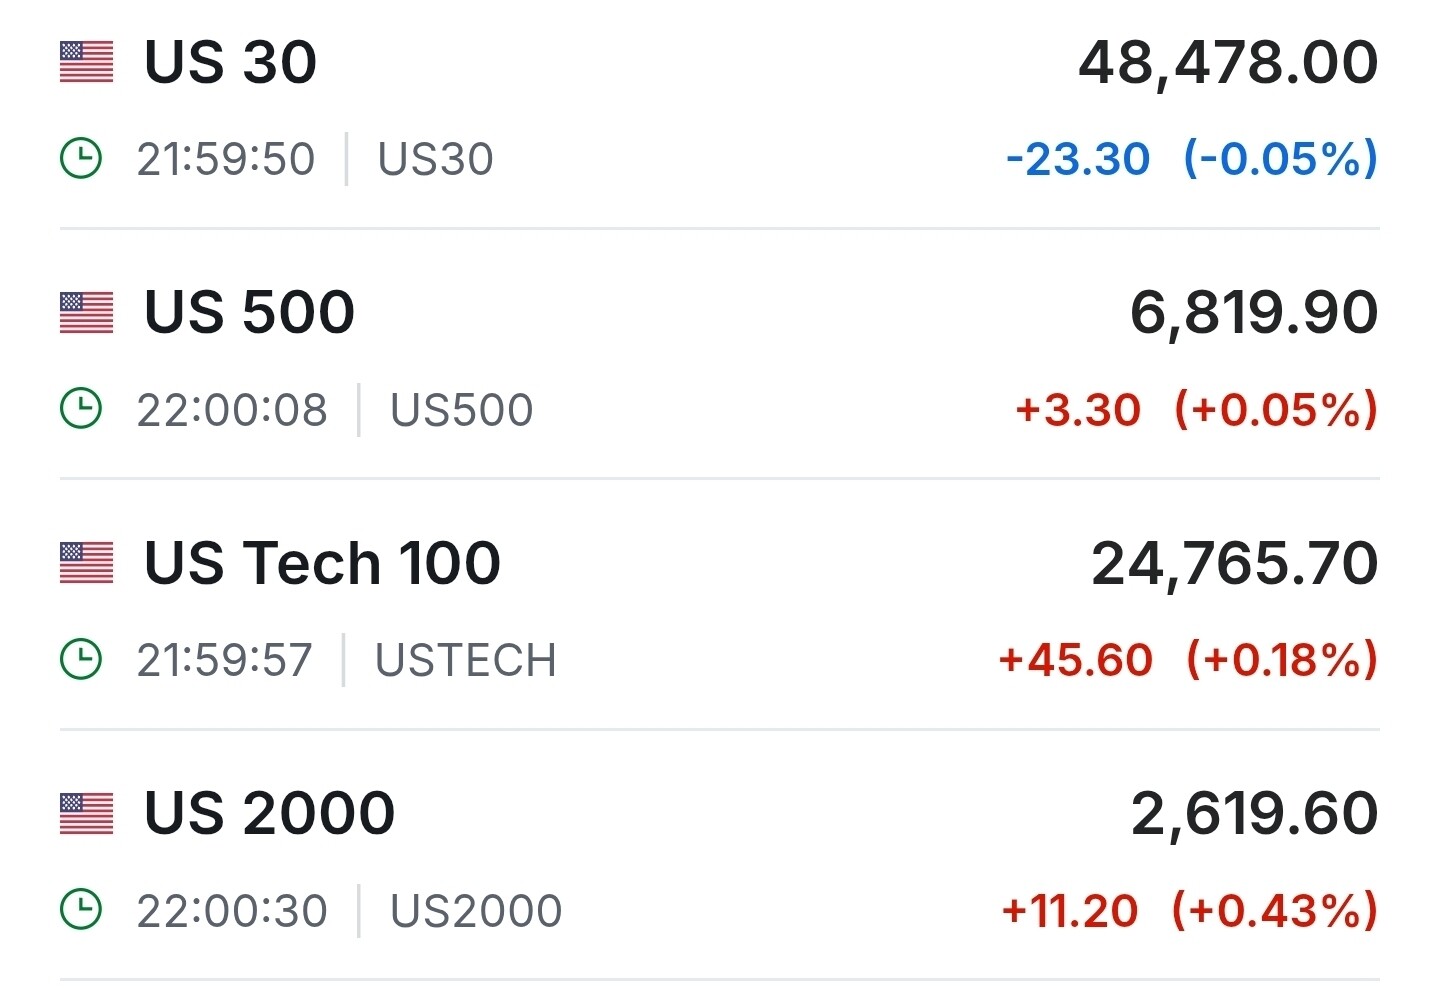Select the US Tech 100 title
Screen dimensions: 1439x988
coord(322,562)
